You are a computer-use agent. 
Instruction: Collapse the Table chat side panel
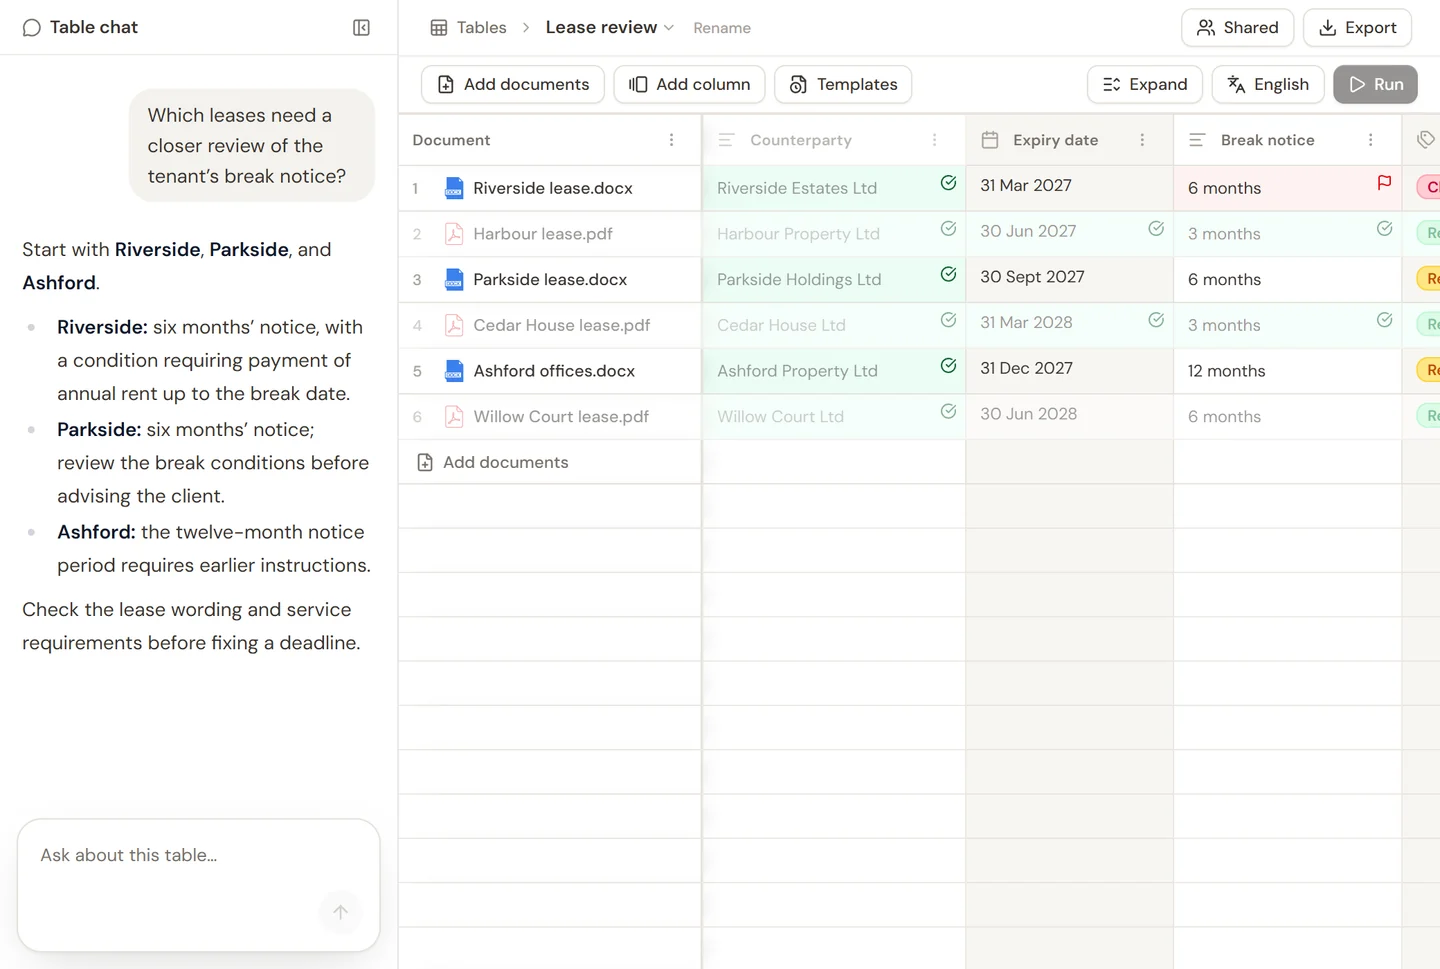[361, 28]
